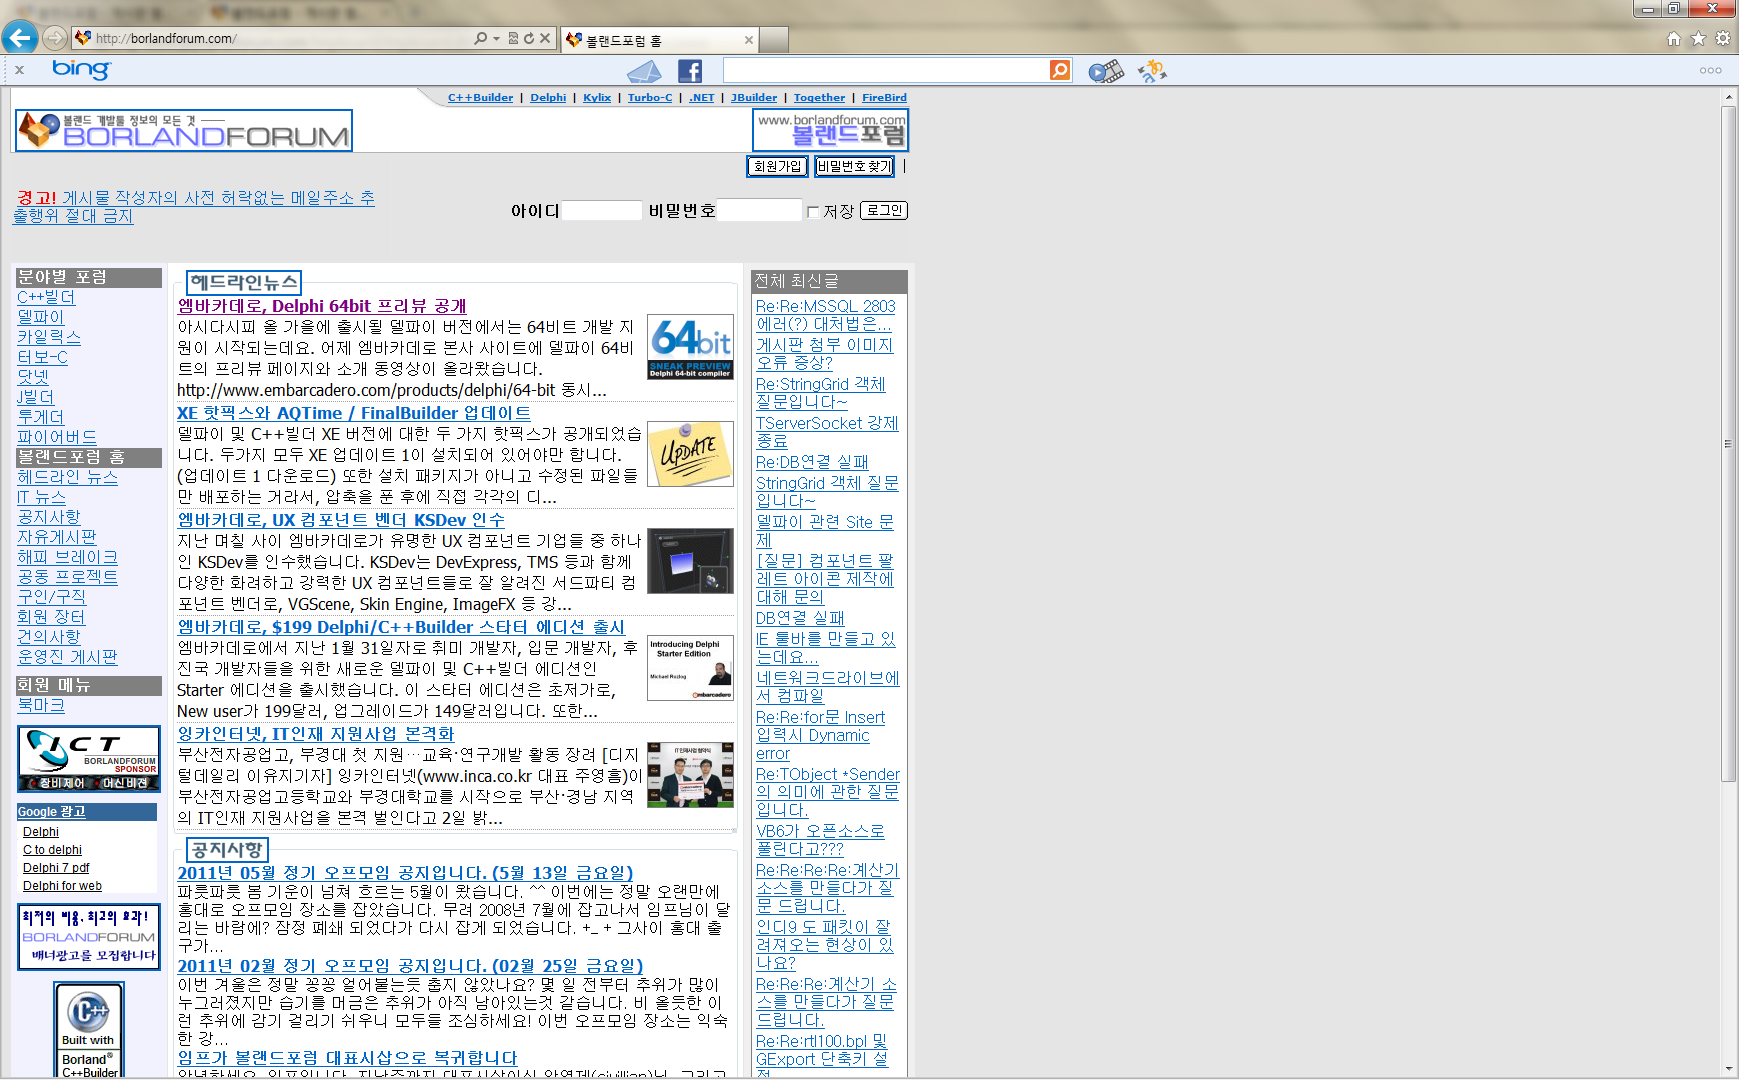Open the Facebook icon on Bing bar

coord(690,71)
